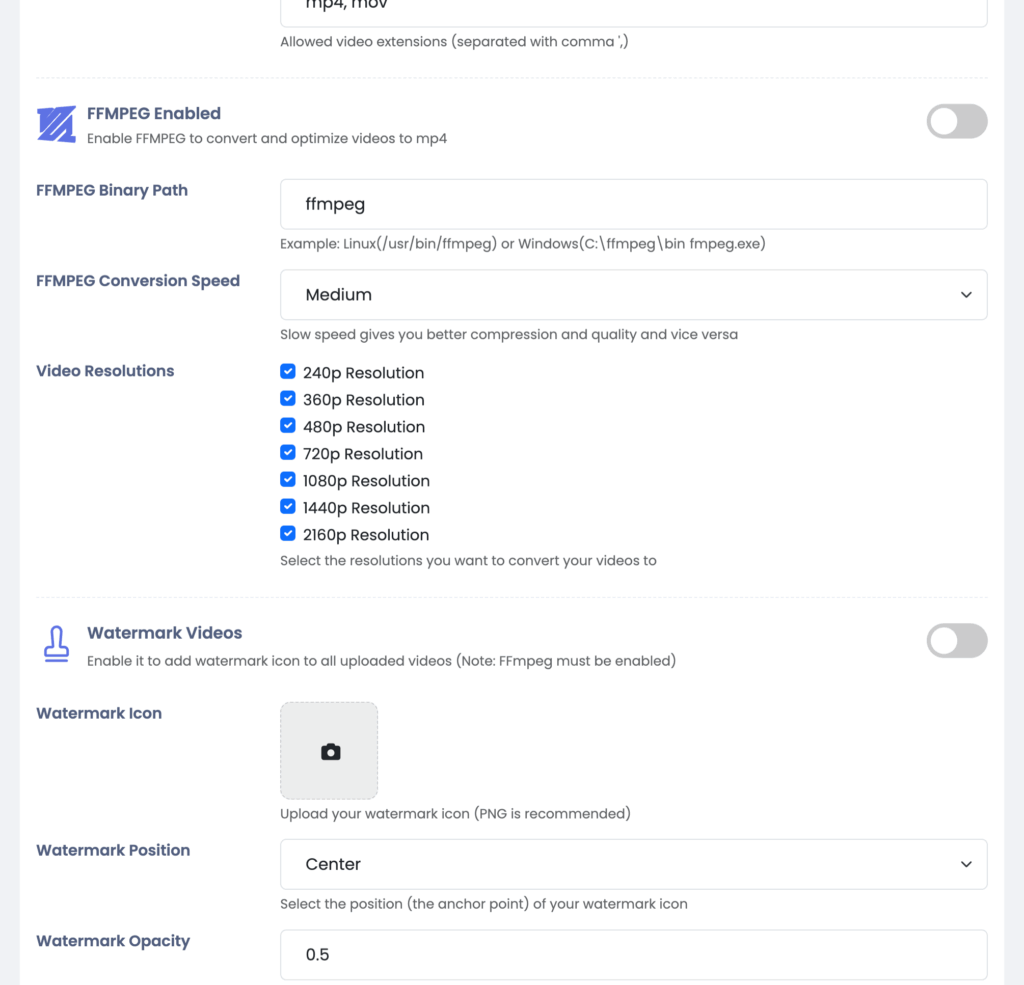Uncheck the 2160p Resolution checkbox
This screenshot has width=1024, height=985.
point(288,534)
